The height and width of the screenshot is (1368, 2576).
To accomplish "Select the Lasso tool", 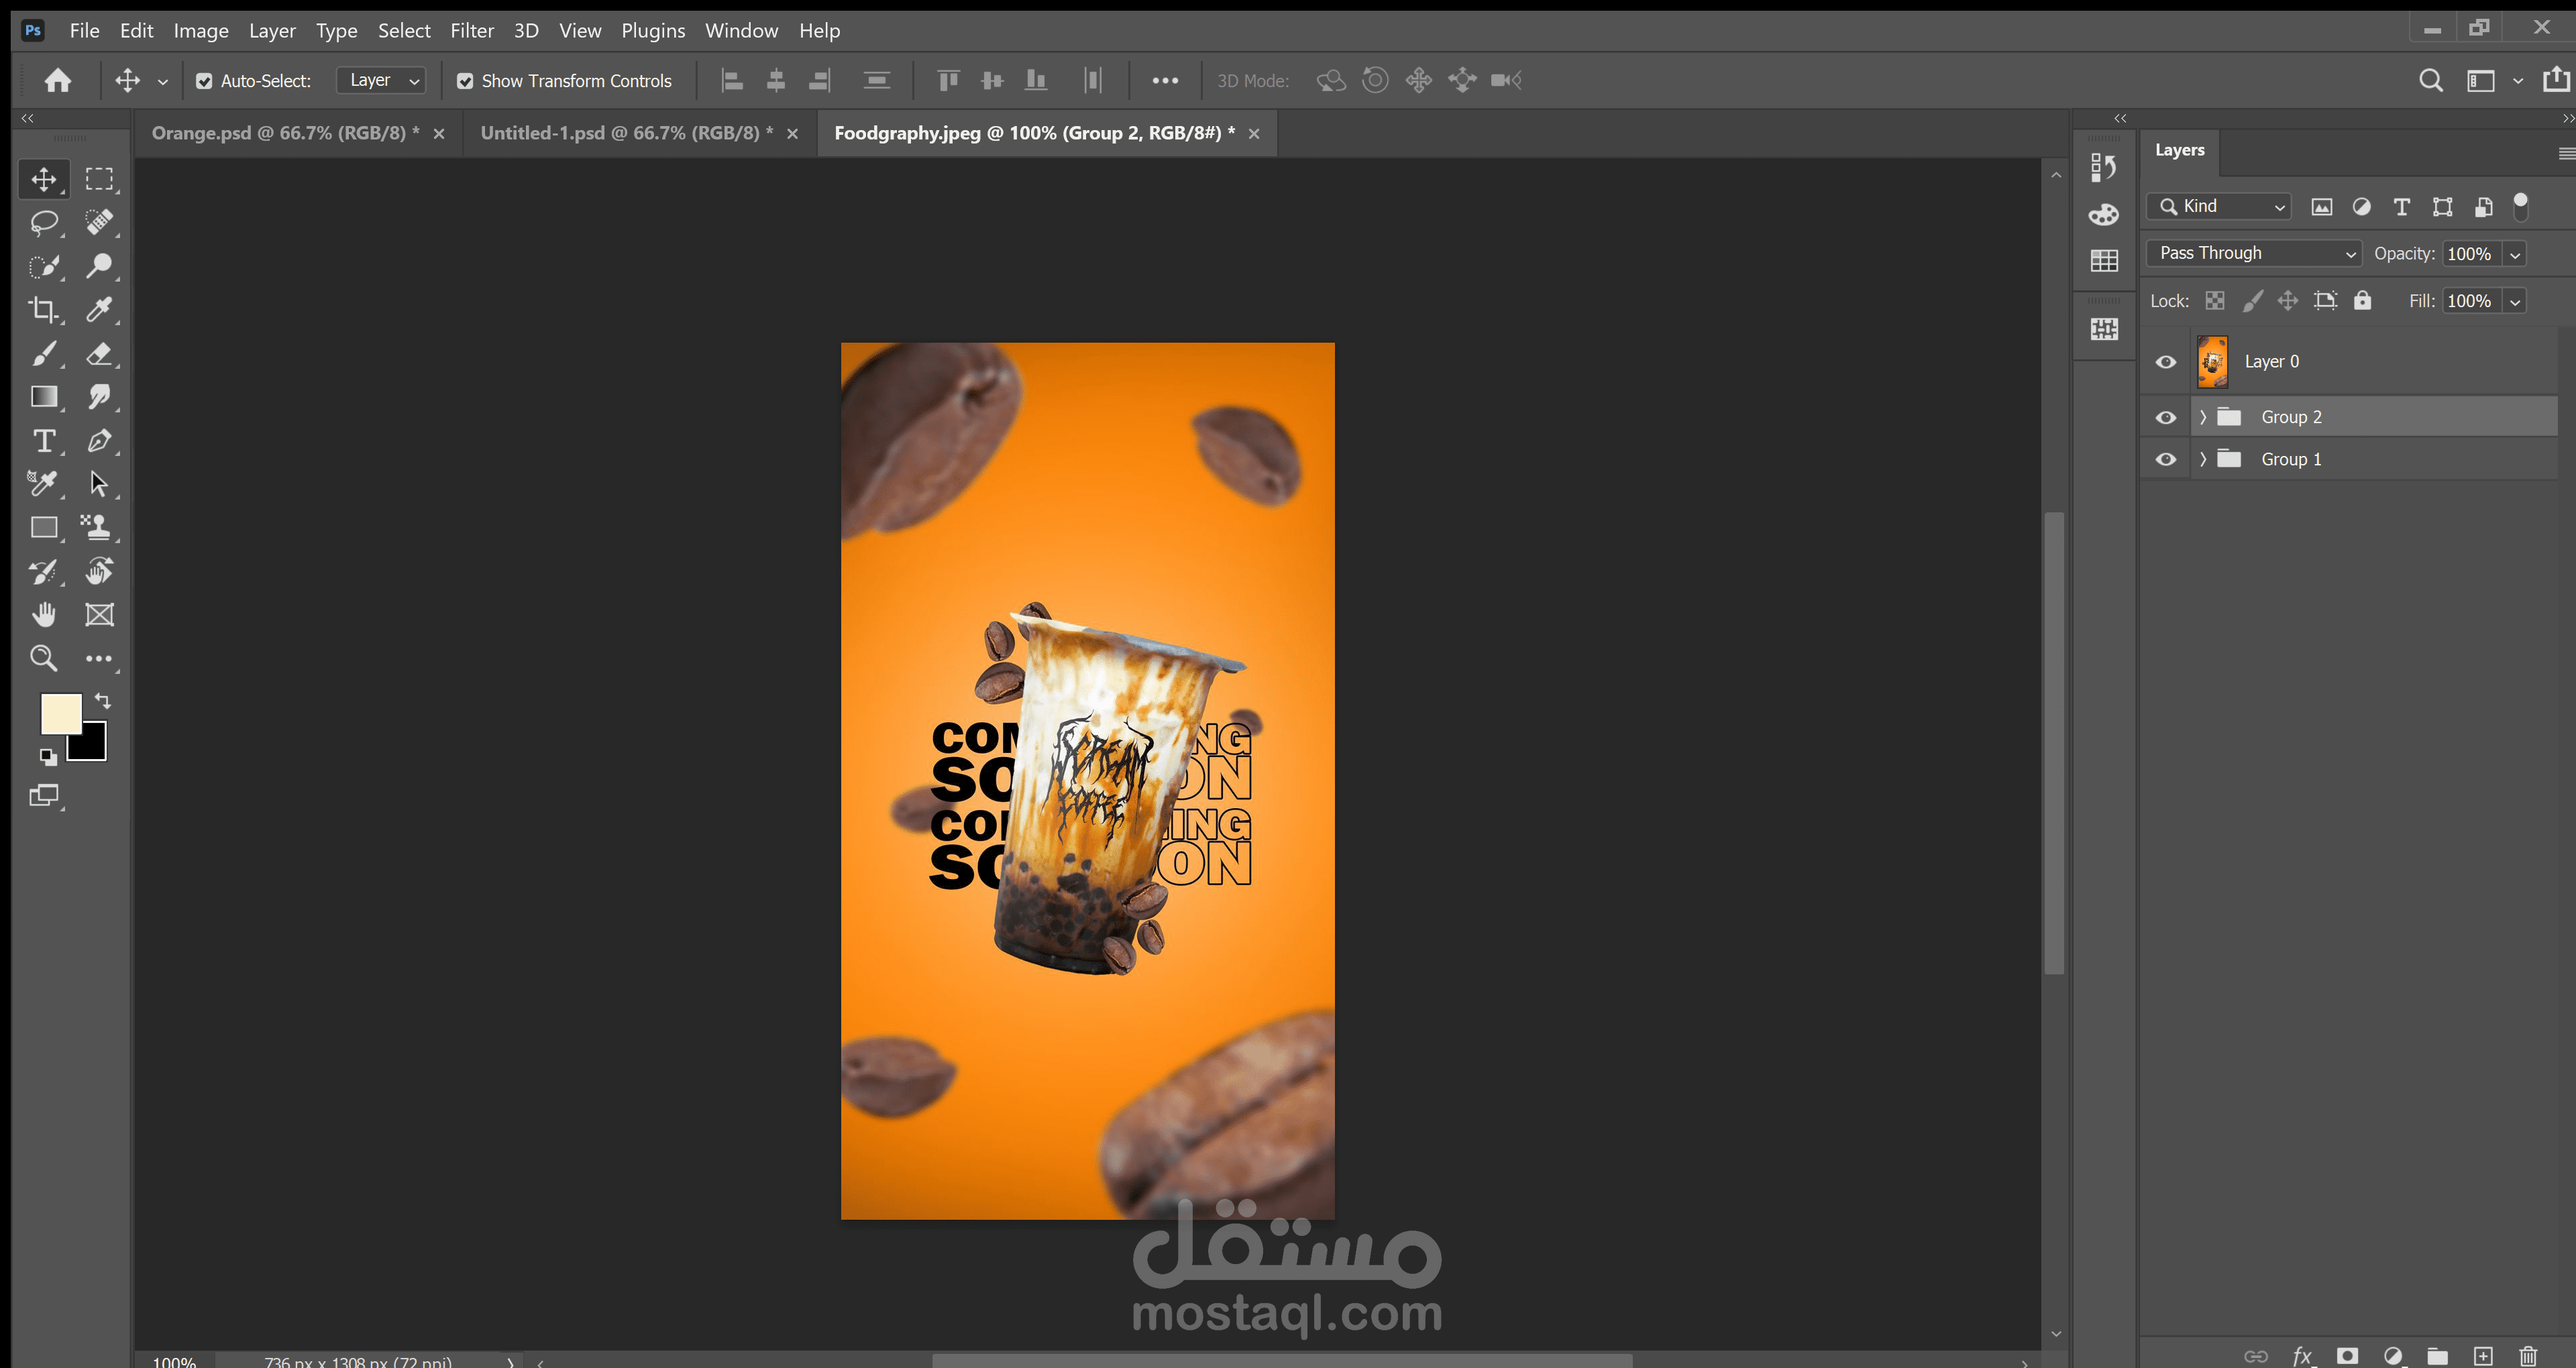I will (43, 222).
